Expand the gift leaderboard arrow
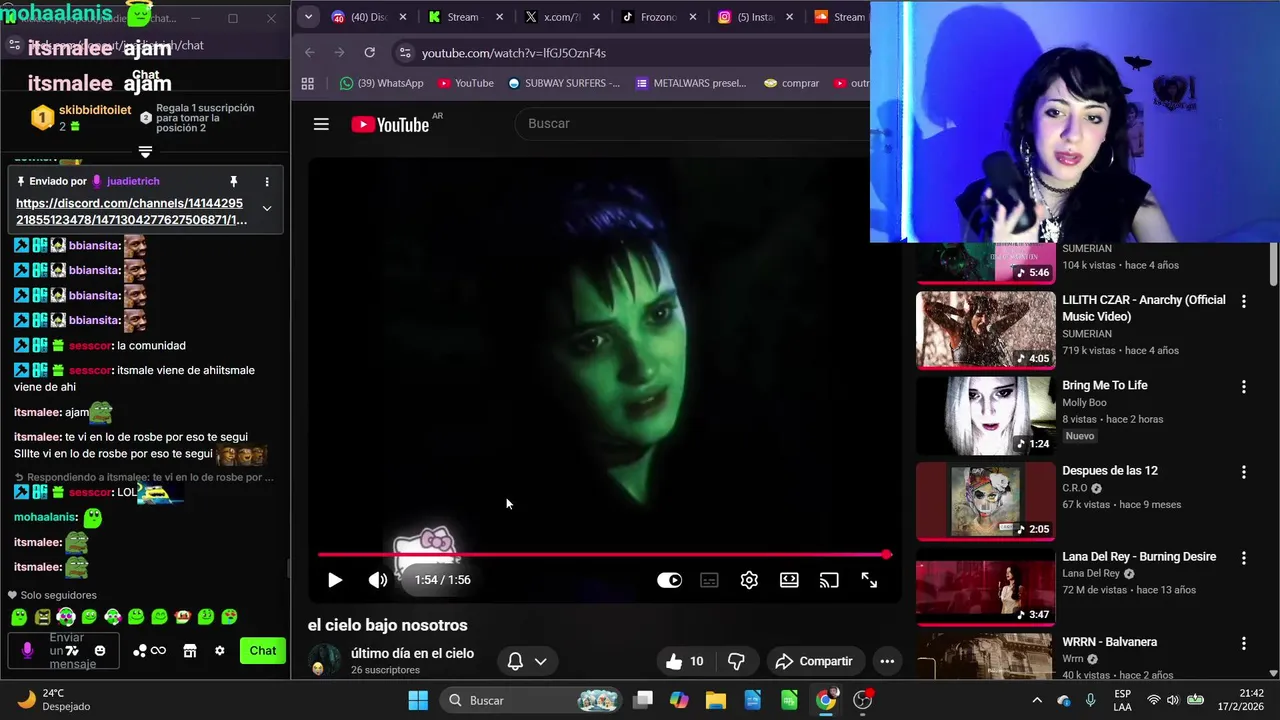The image size is (1280, 720). coord(145,151)
